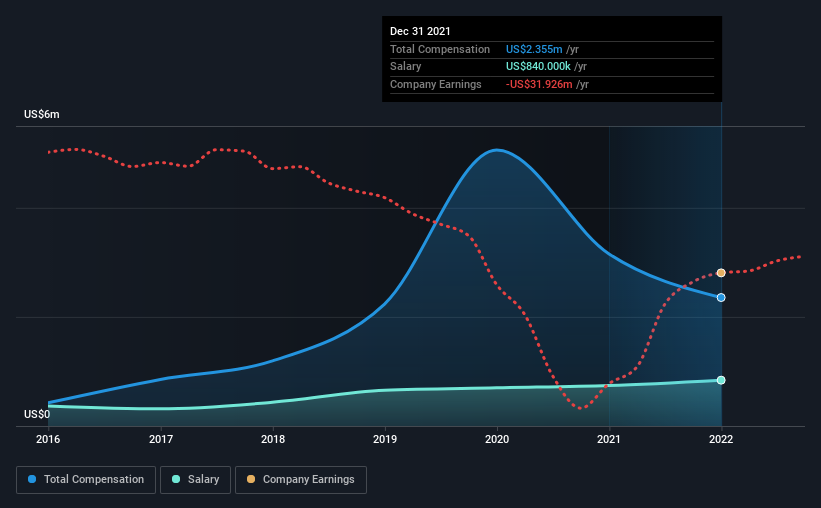Click the 2020 x-axis label

497,439
